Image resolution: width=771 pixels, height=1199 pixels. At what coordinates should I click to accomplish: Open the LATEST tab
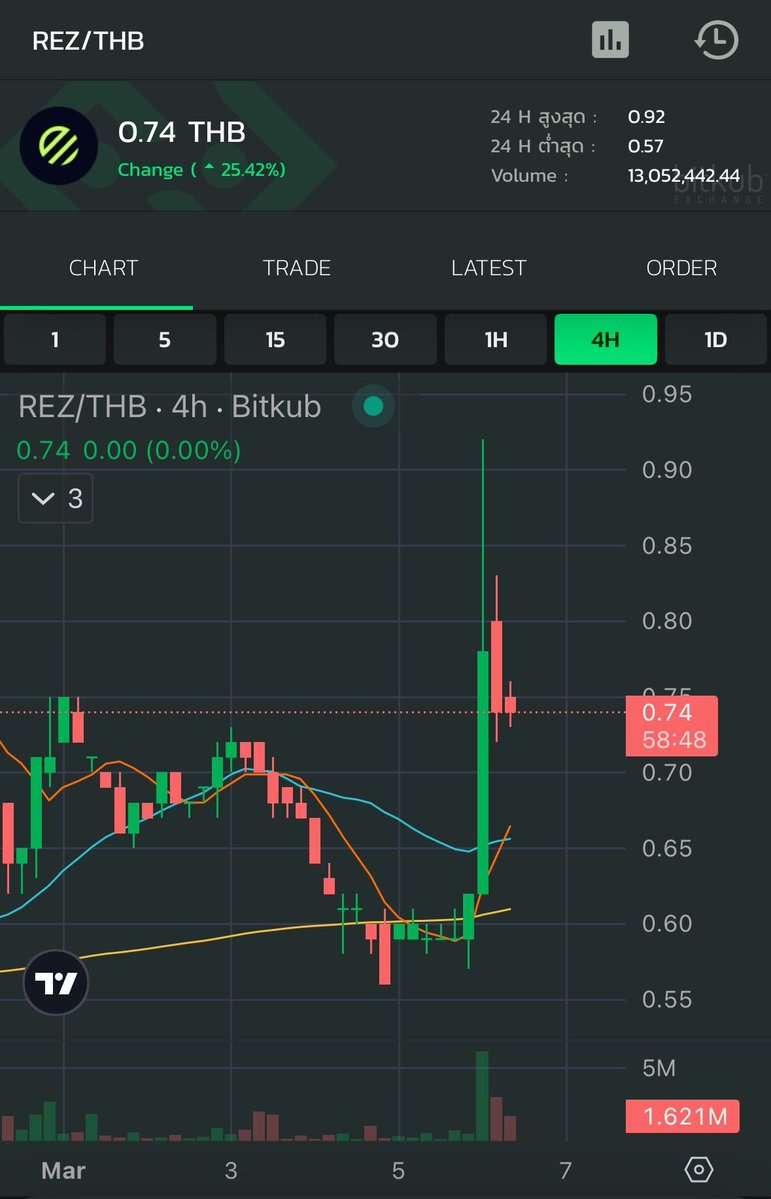[x=489, y=268]
